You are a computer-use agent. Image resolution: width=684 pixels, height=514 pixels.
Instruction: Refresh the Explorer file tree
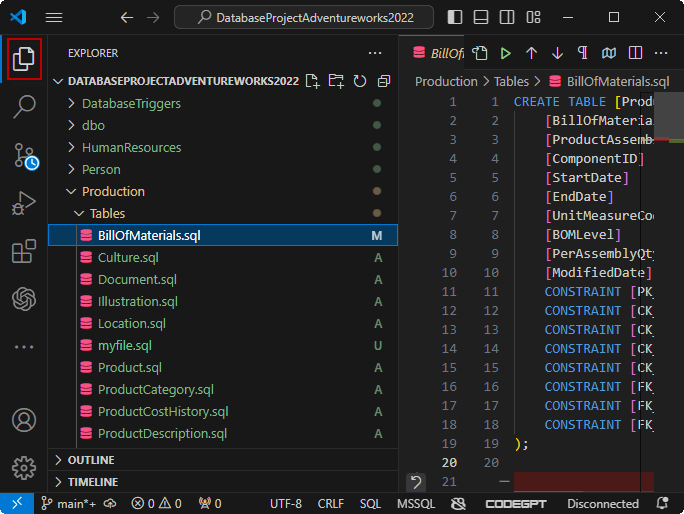click(360, 81)
